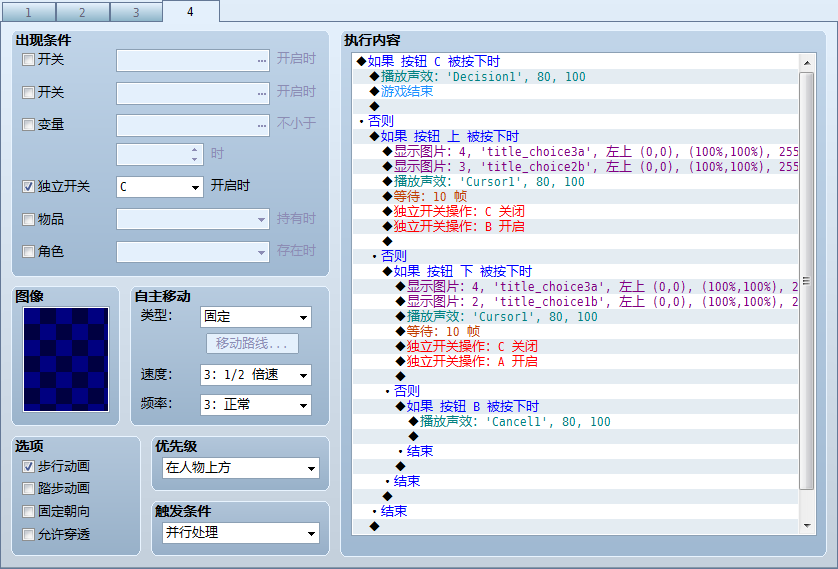Open the 优先级 dropdown 在人物上方
Image resolution: width=838 pixels, height=569 pixels.
point(241,468)
